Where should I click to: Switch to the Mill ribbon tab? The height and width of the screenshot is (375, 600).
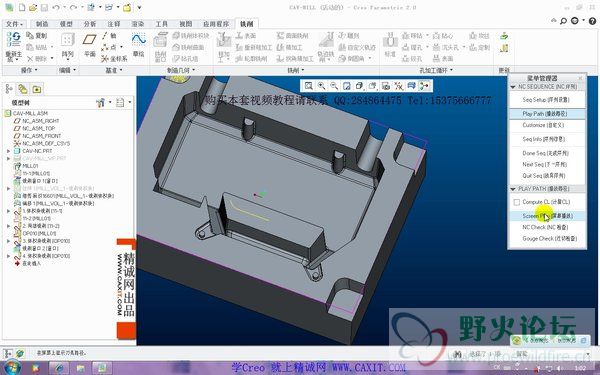coord(246,24)
